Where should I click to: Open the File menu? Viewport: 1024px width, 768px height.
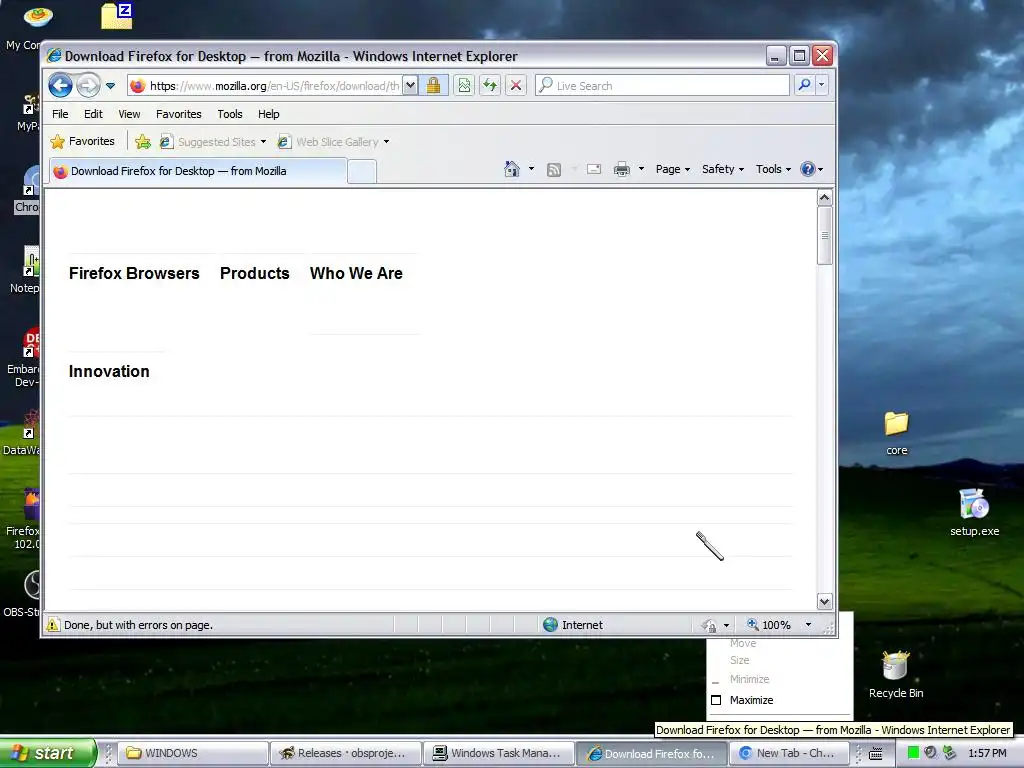60,114
